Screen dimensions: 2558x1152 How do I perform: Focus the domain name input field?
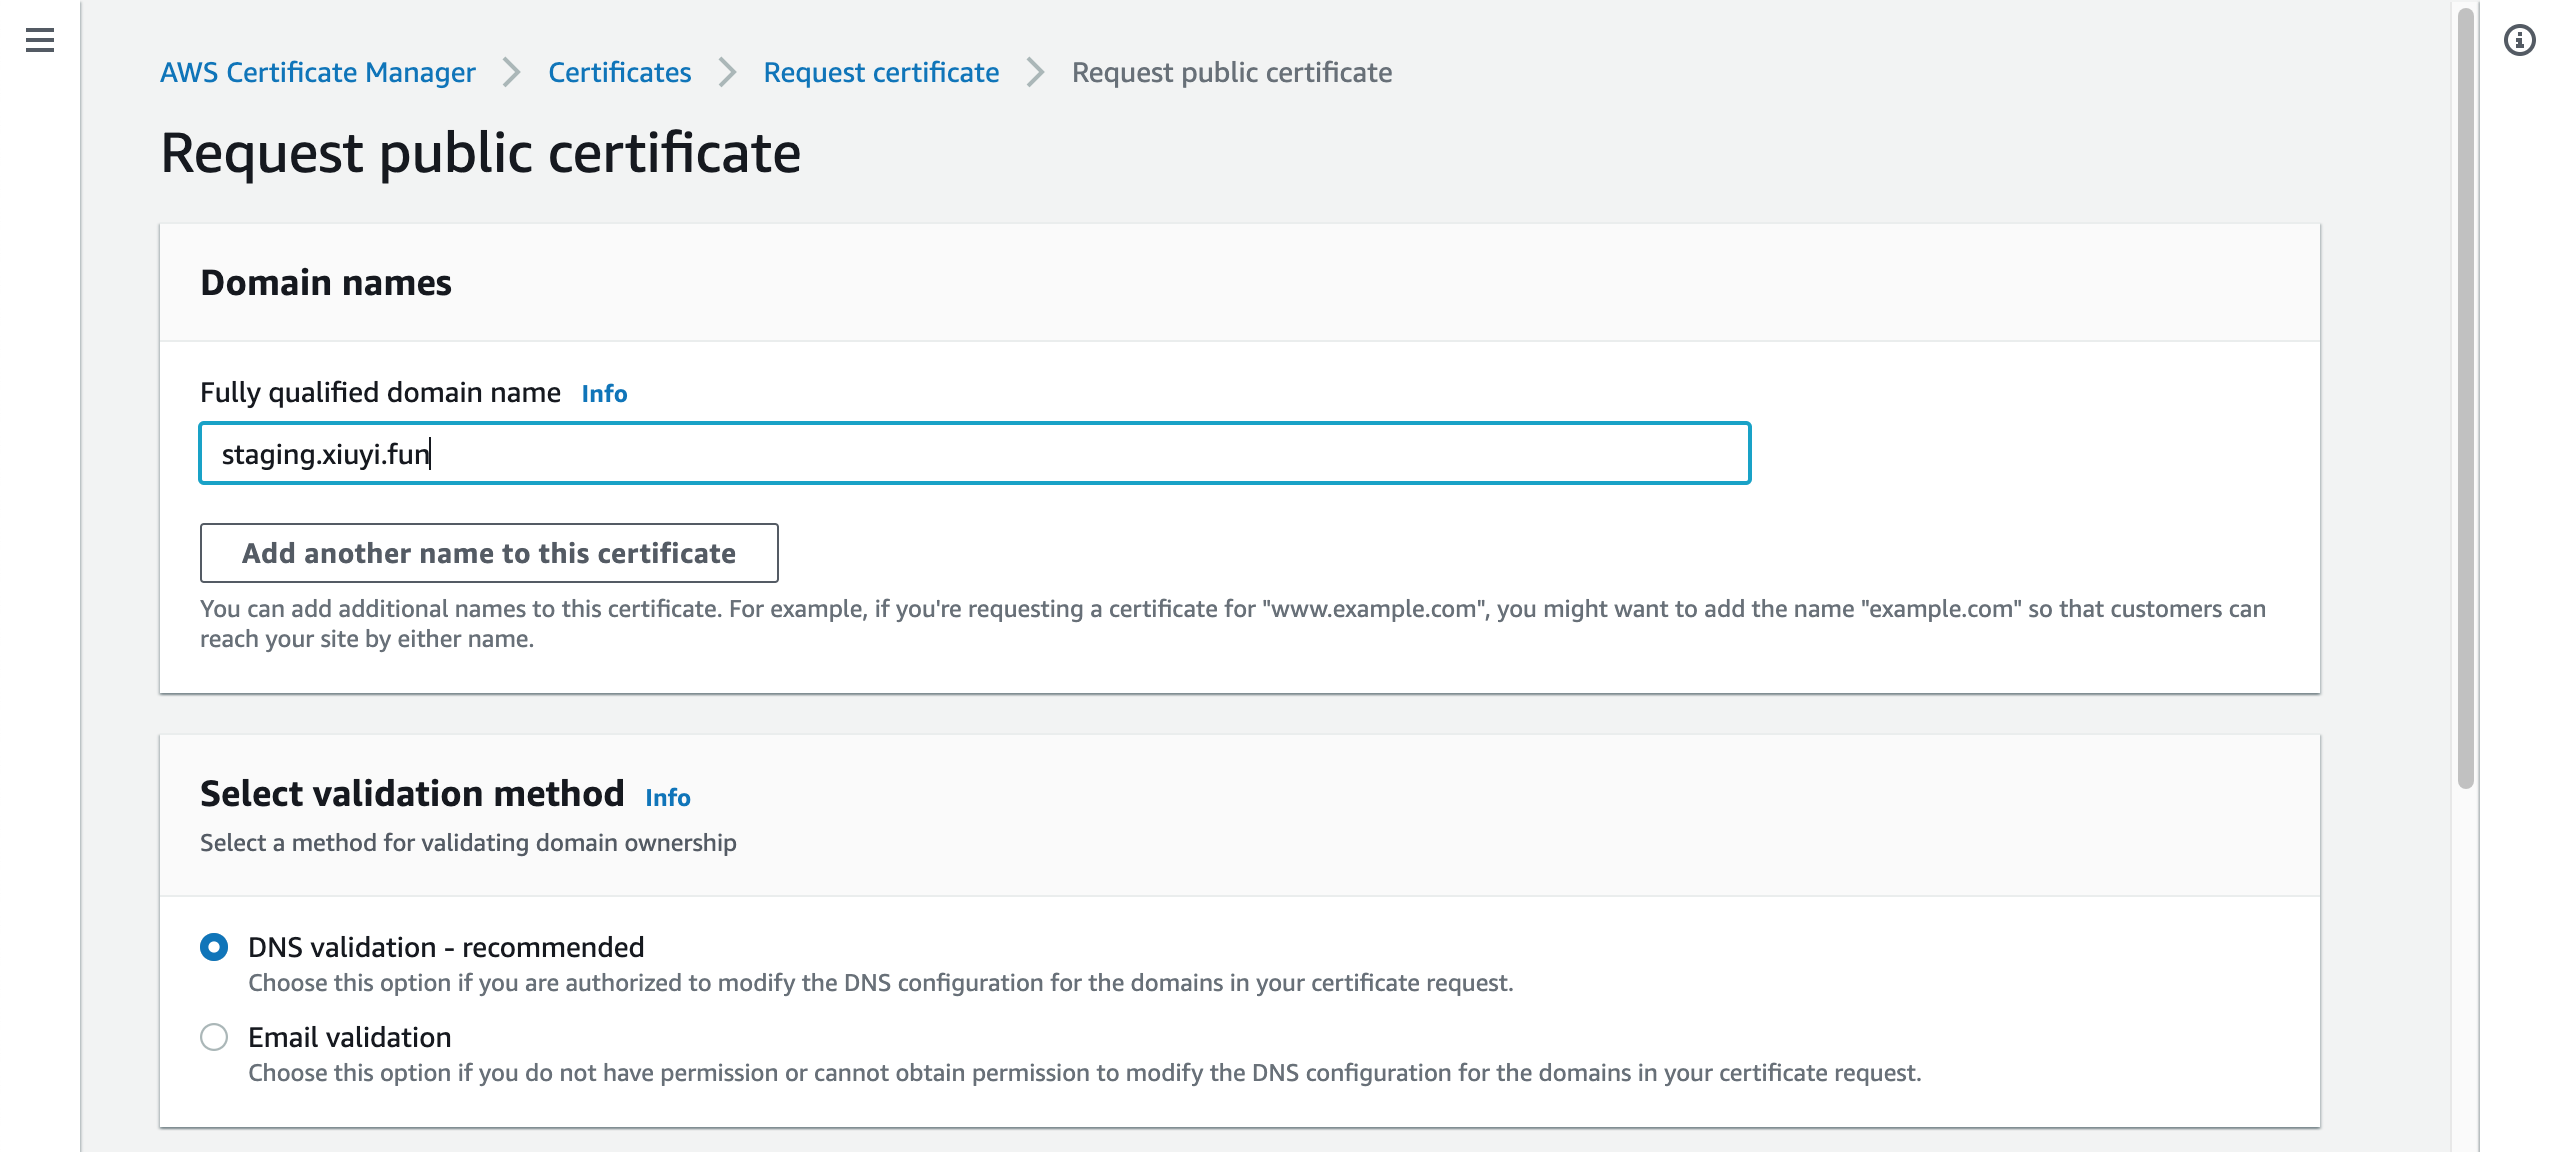pyautogui.click(x=975, y=453)
